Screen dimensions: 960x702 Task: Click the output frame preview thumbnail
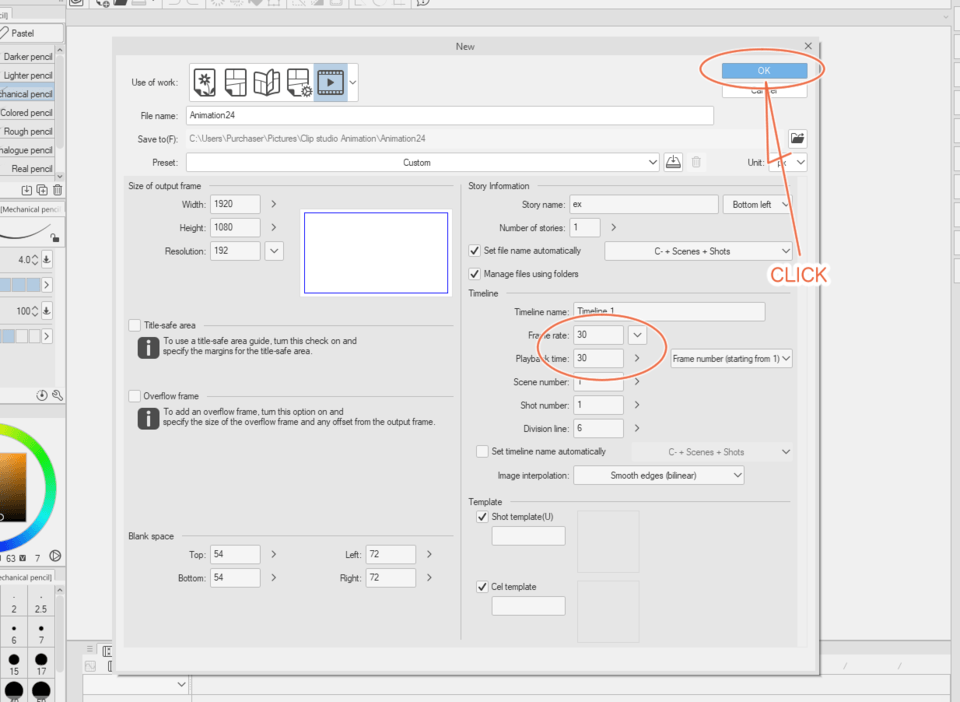pos(376,253)
